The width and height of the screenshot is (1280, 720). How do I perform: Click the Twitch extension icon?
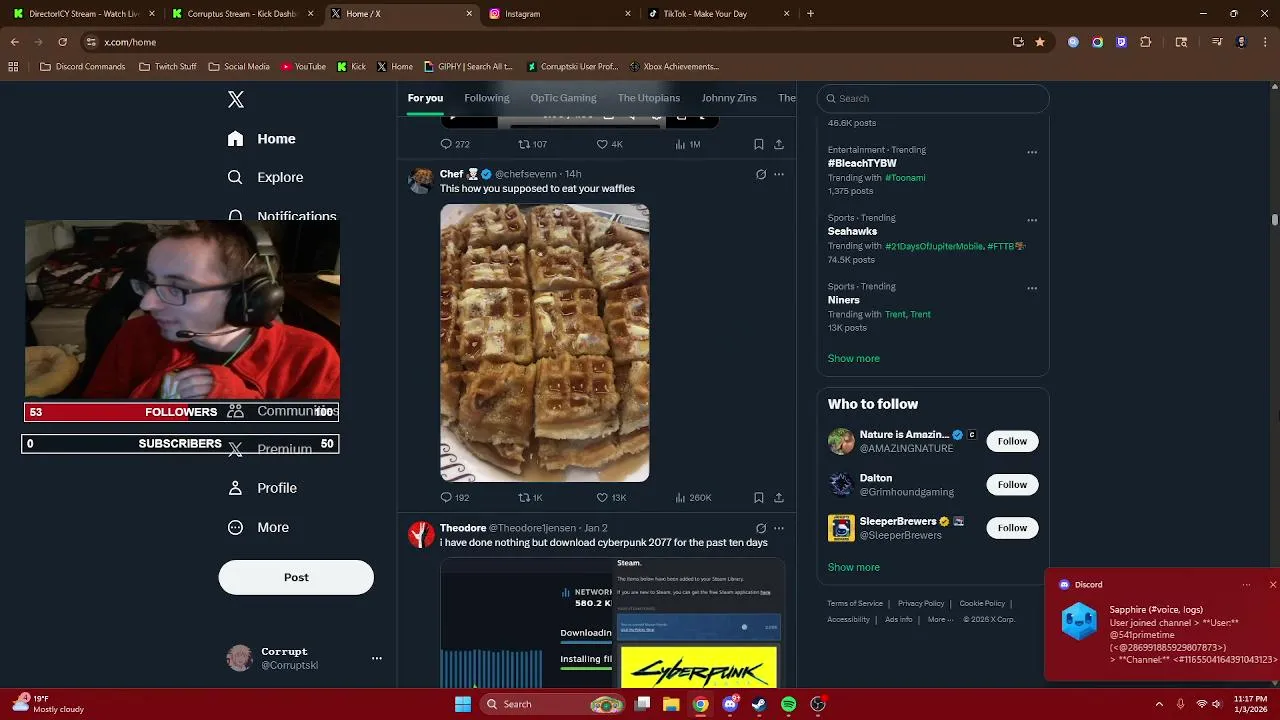tap(1121, 42)
